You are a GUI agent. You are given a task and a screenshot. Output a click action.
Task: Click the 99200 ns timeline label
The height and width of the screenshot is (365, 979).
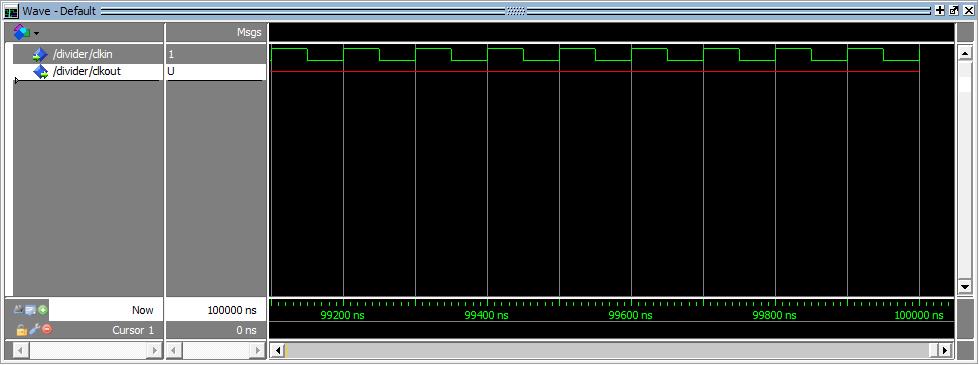tap(342, 315)
